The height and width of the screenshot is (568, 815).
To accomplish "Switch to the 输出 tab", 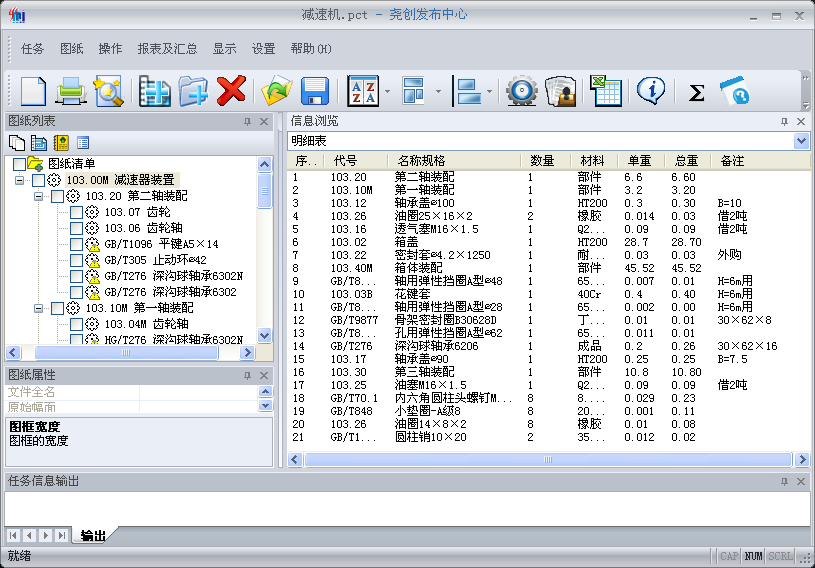I will [93, 536].
